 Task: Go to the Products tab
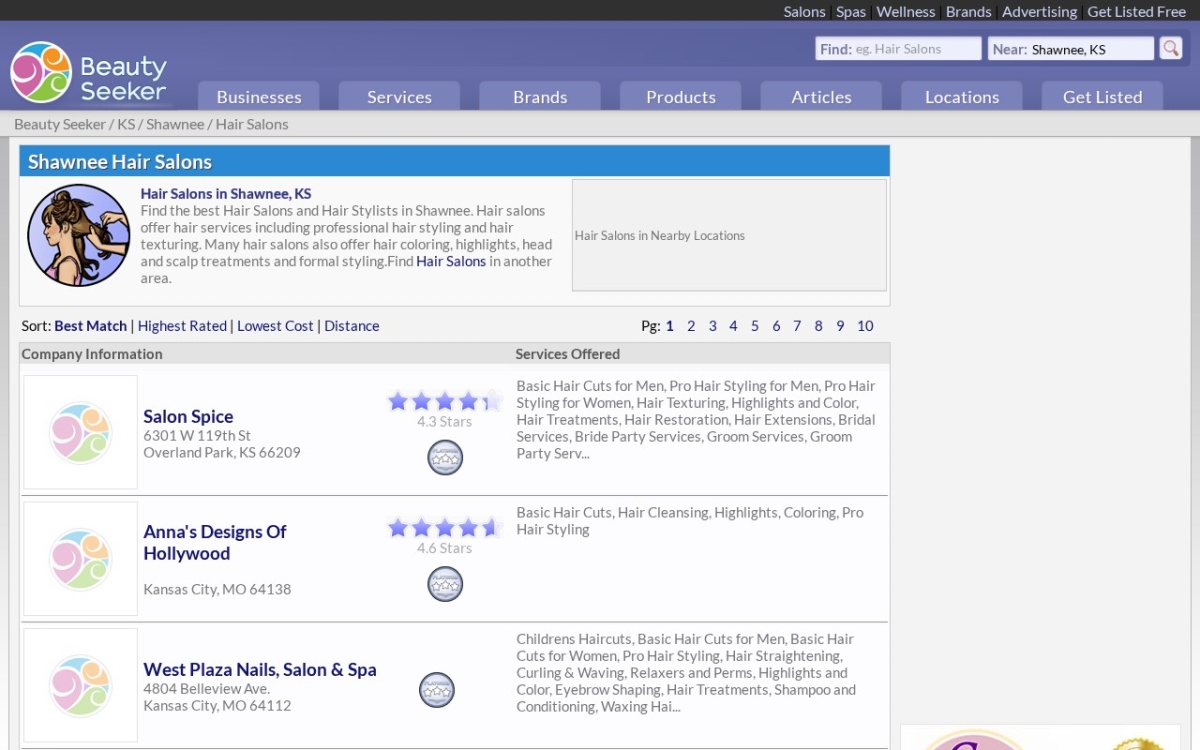coord(681,96)
